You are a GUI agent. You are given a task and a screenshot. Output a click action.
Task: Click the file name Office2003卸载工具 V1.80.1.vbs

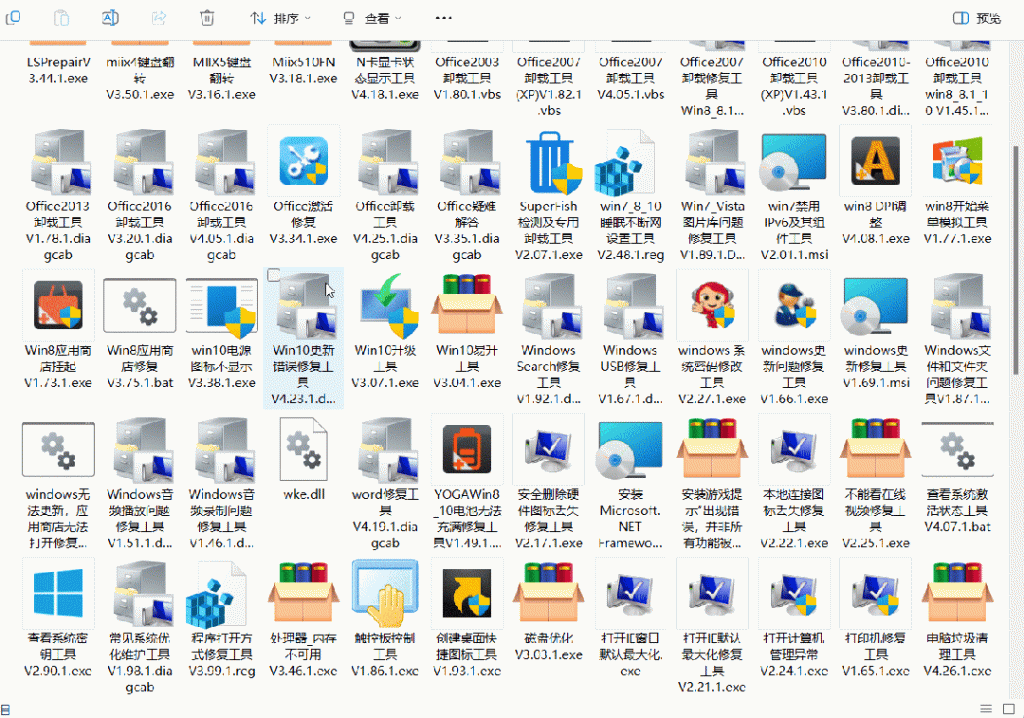(x=467, y=78)
